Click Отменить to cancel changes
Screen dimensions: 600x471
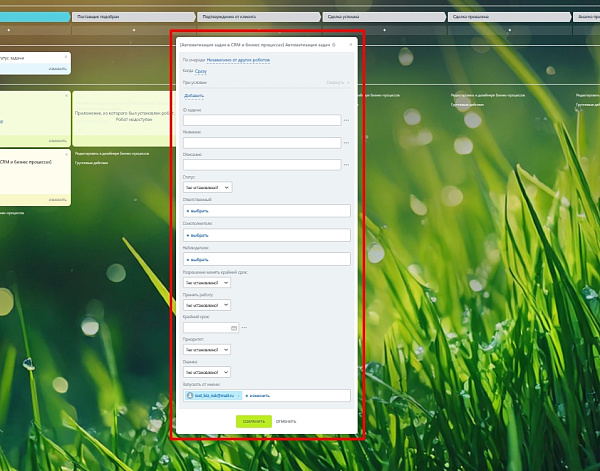pyautogui.click(x=286, y=421)
